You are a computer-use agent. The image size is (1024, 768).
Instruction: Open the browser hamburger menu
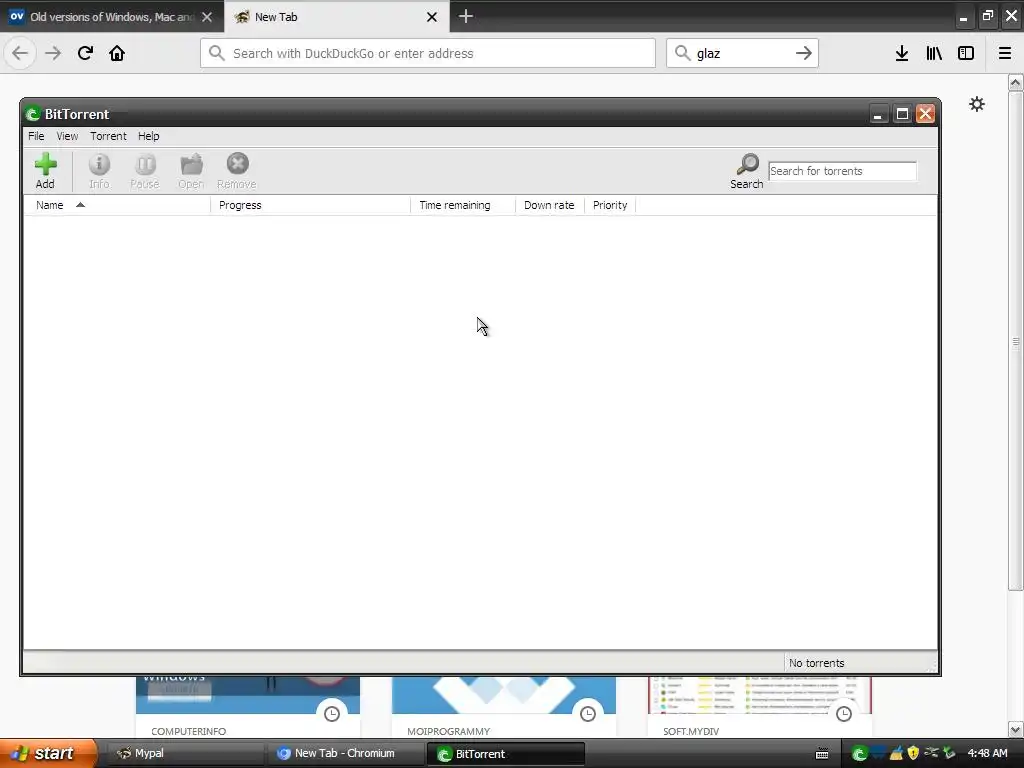pos(1004,54)
